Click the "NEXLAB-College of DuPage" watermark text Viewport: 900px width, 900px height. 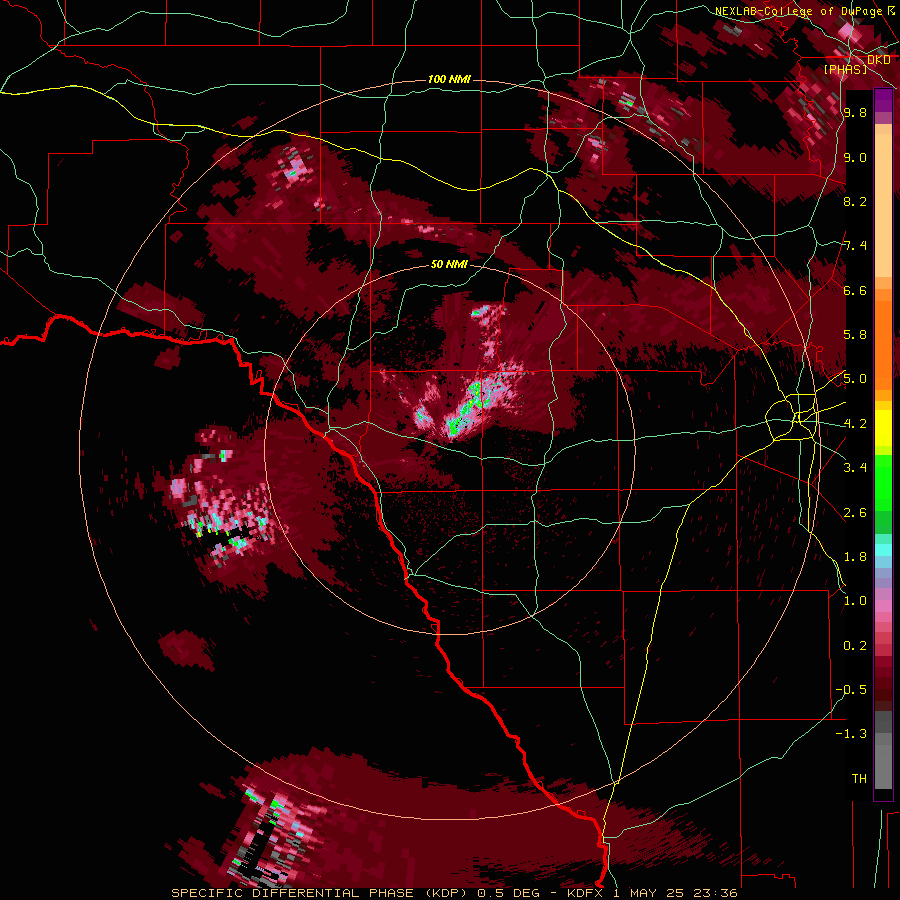(799, 11)
